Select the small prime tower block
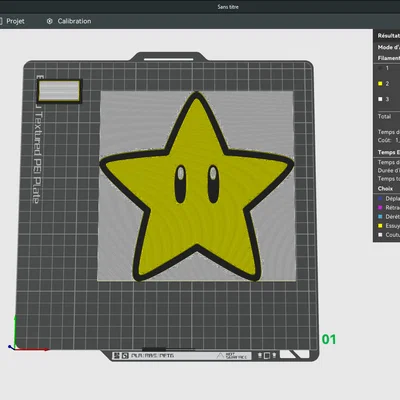This screenshot has height=400, width=400. click(x=59, y=91)
